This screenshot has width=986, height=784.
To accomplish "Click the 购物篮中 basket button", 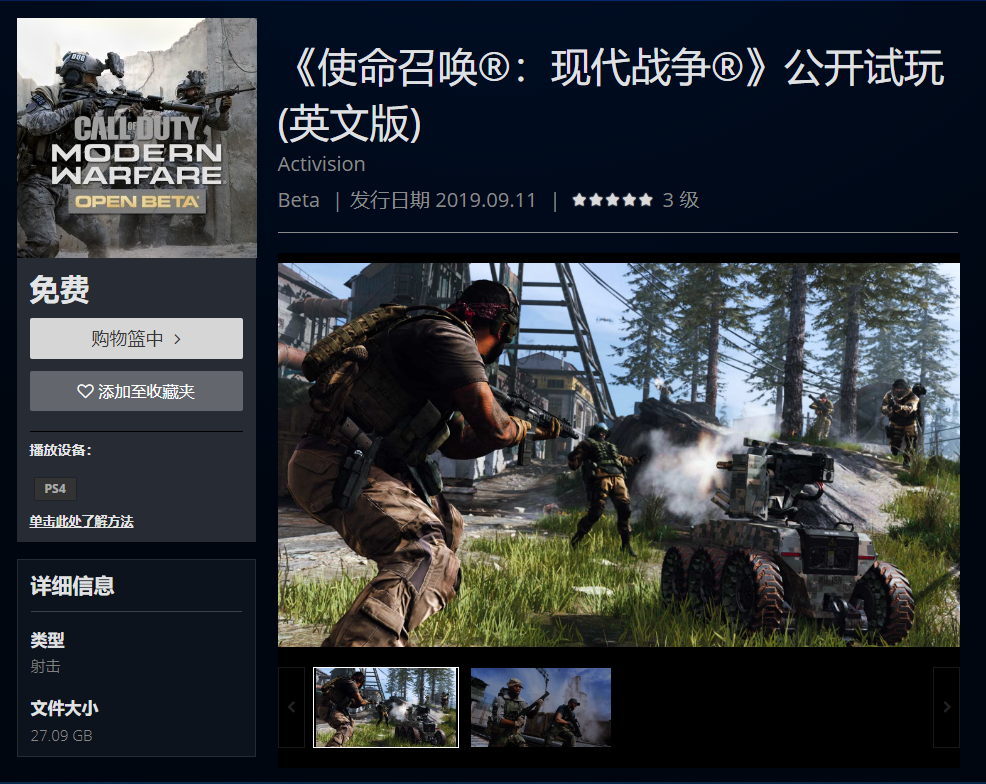I will (136, 338).
